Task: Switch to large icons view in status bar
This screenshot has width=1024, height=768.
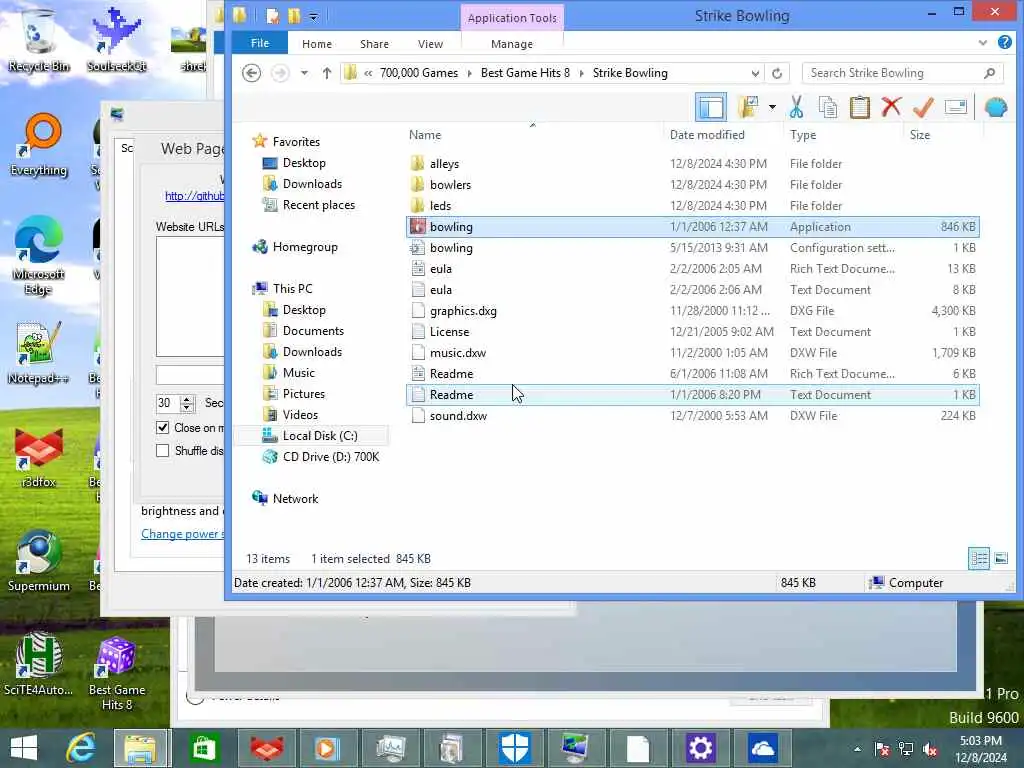Action: (1001, 558)
